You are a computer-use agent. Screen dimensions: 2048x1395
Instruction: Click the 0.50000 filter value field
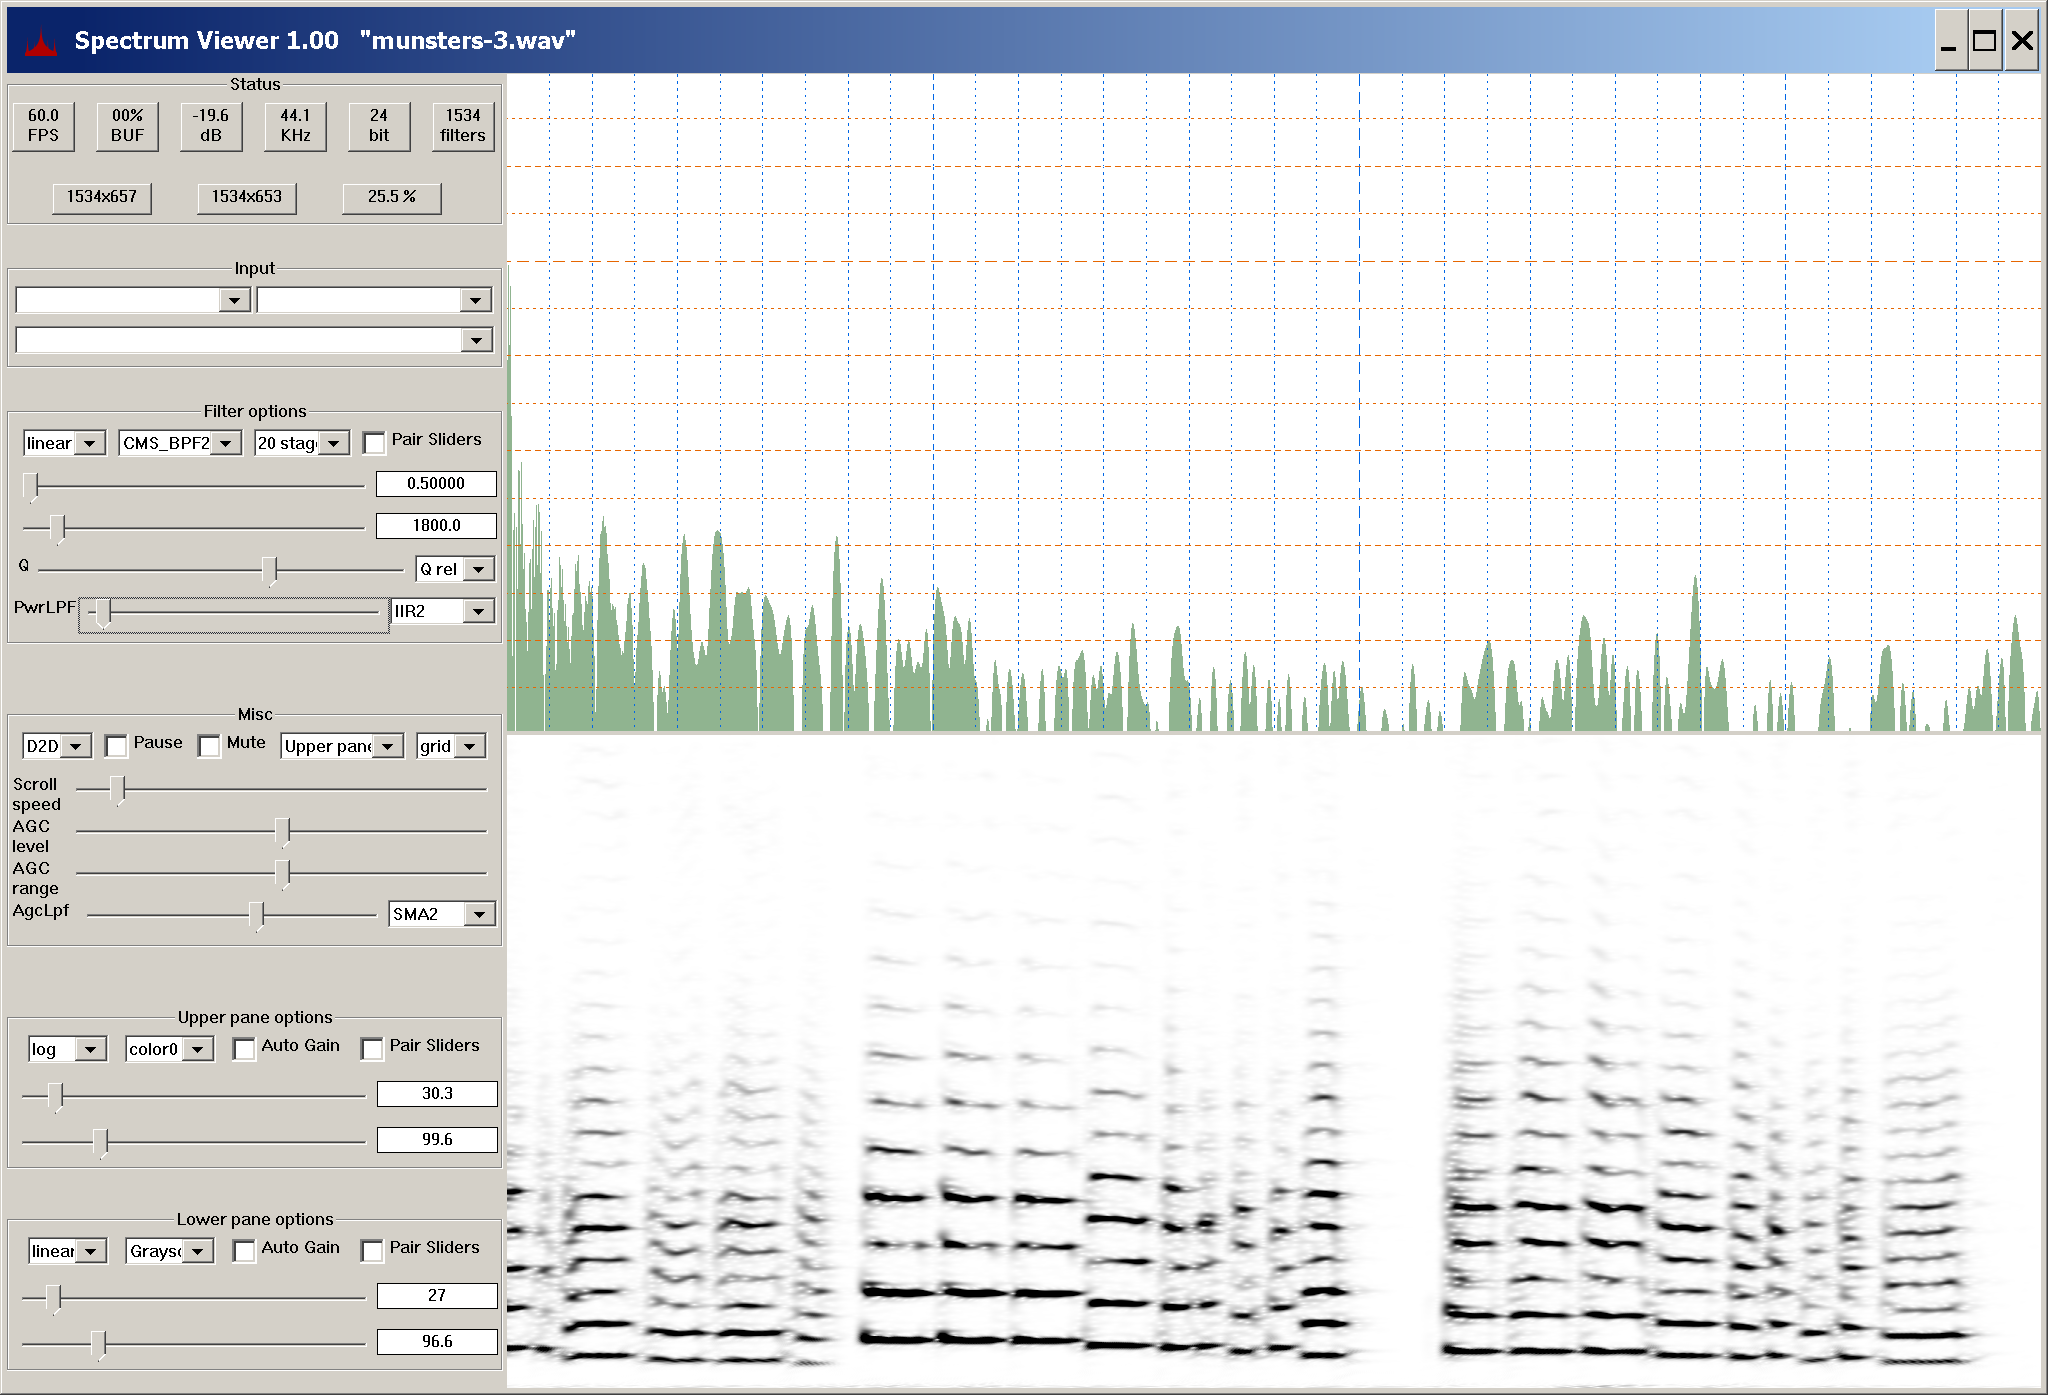[436, 484]
